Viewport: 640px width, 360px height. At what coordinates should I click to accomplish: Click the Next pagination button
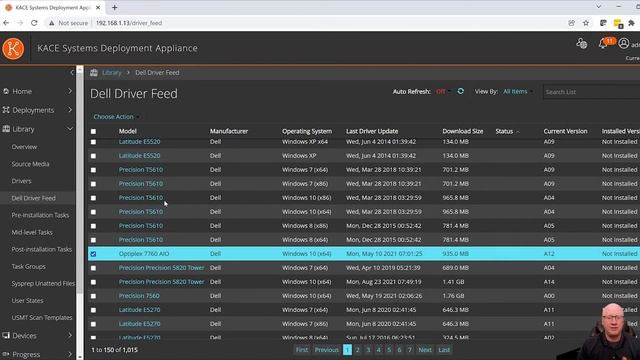point(424,350)
